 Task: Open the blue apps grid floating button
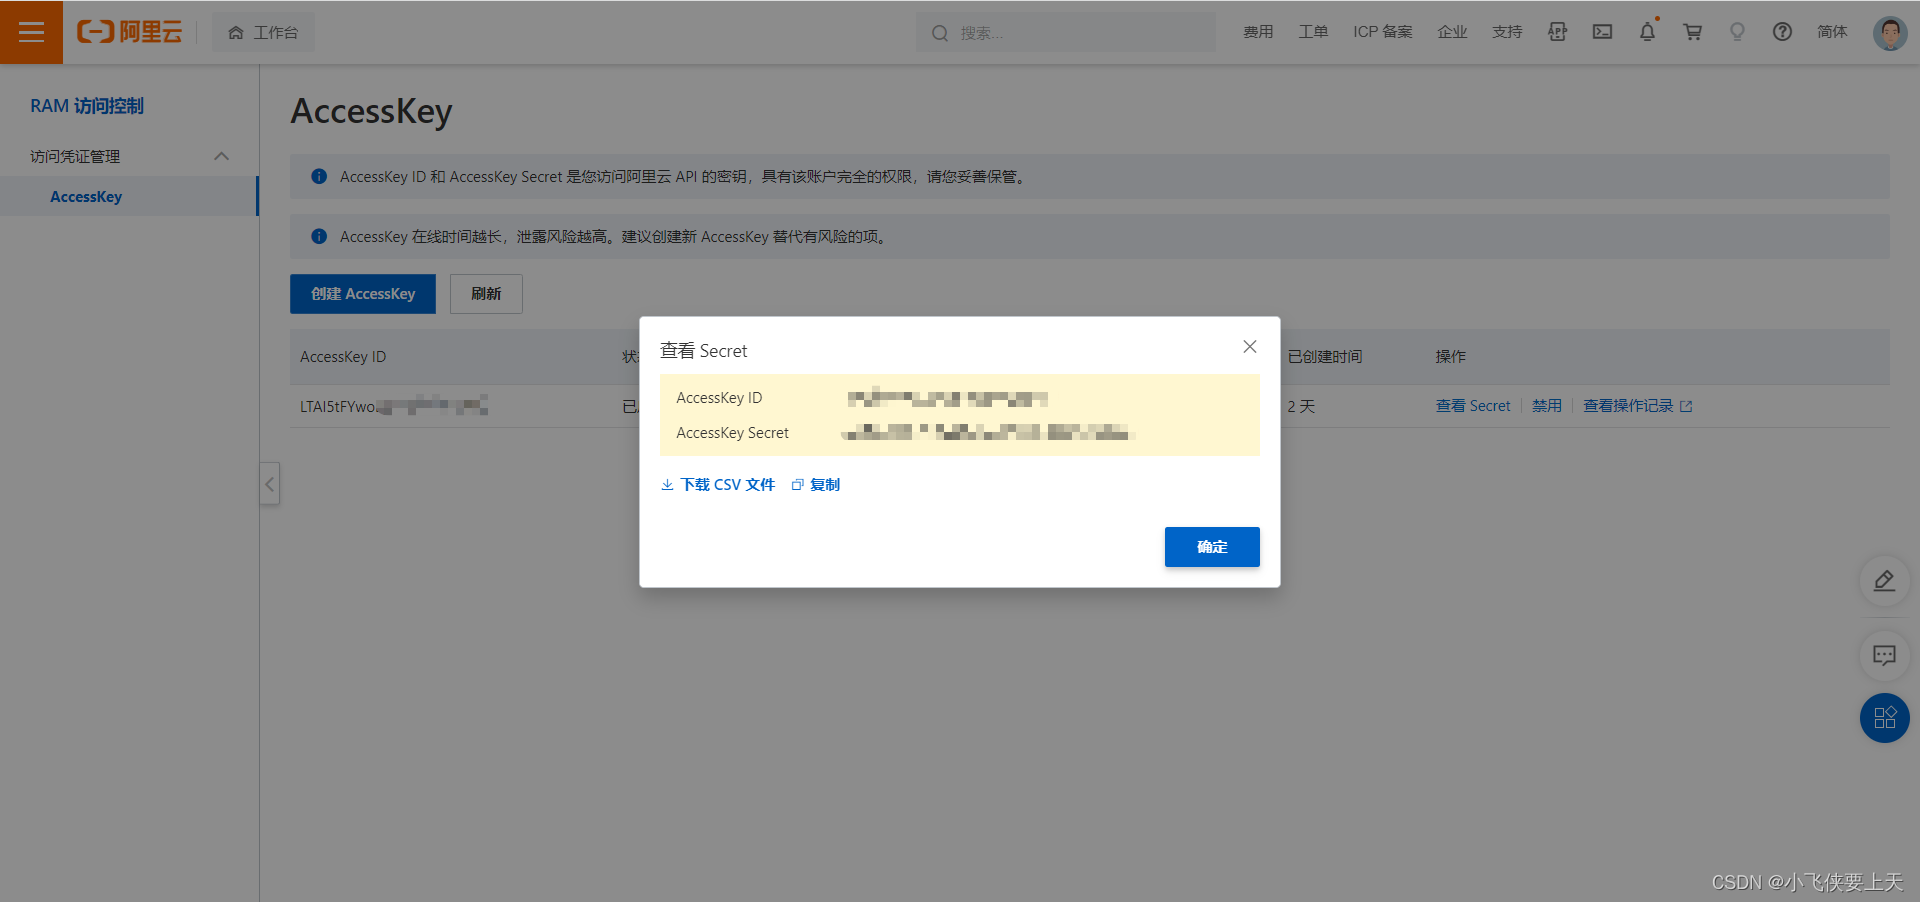coord(1884,718)
